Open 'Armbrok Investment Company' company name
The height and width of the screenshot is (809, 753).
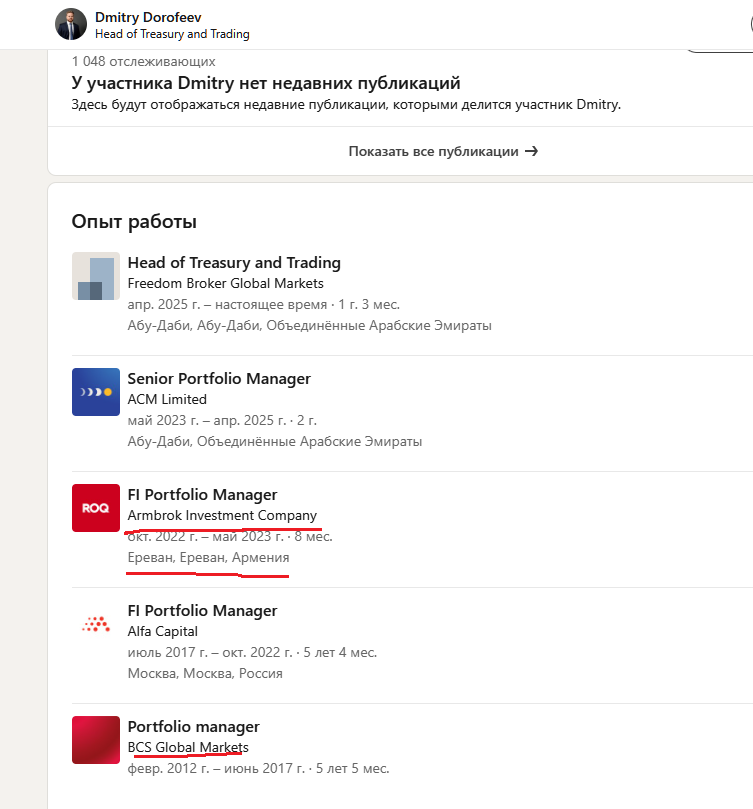point(222,515)
